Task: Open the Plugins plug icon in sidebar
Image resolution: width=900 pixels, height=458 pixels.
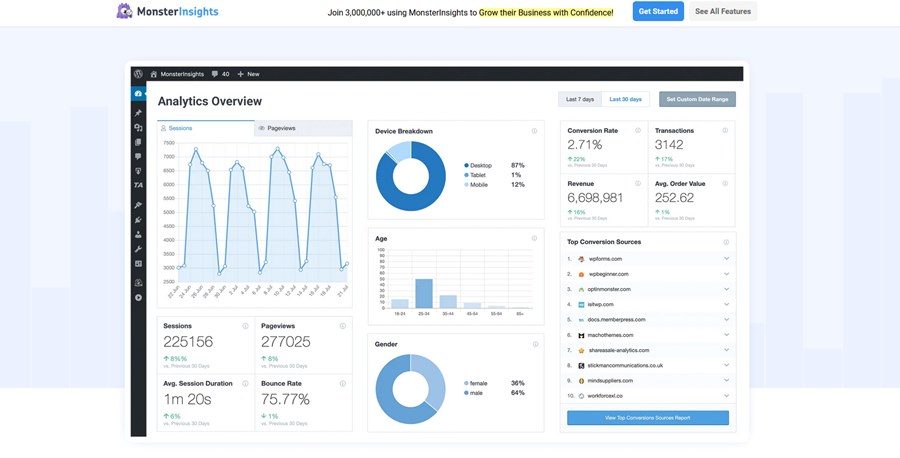Action: coord(138,220)
